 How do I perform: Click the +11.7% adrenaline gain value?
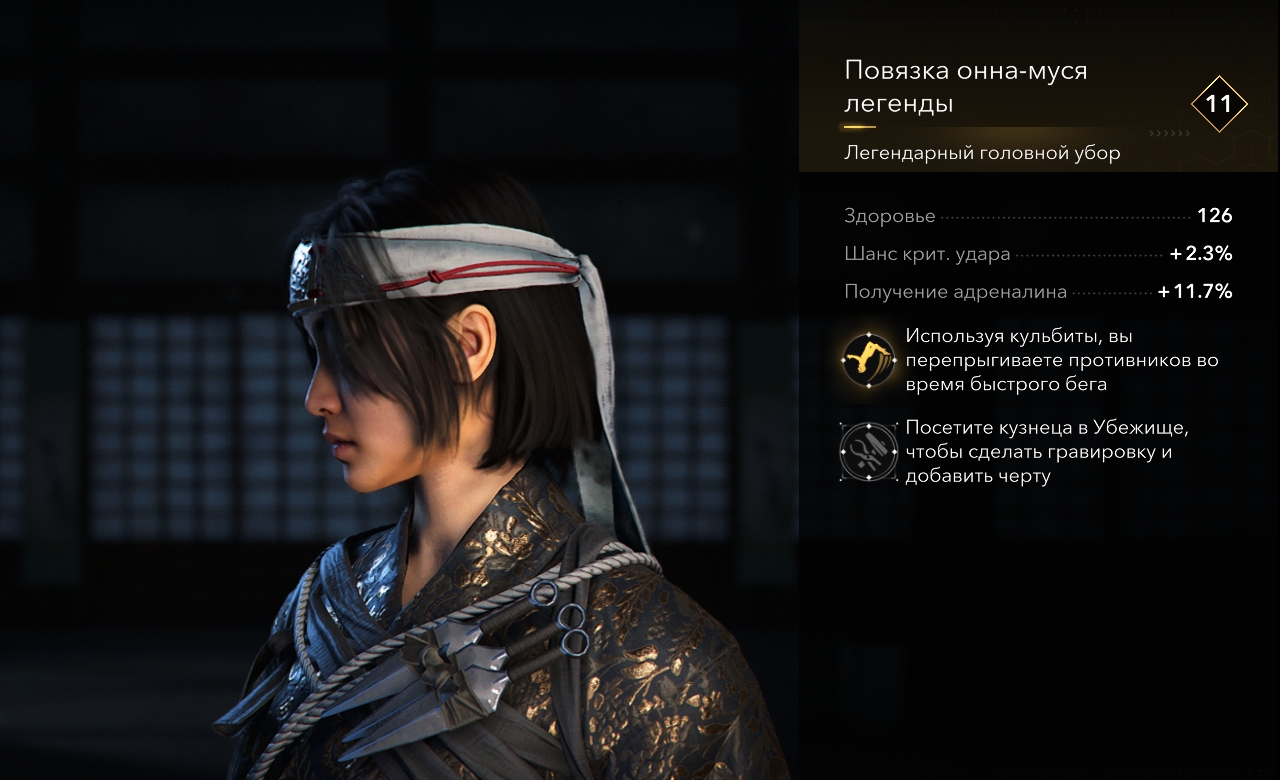pyautogui.click(x=1195, y=292)
